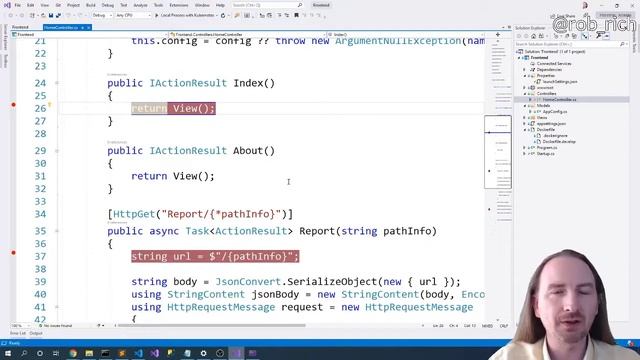
Task: Close the HomeController.cs tab
Action: click(x=89, y=27)
